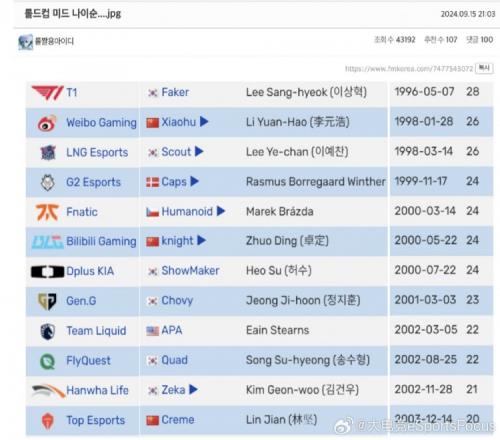
Task: Click the fmkorea post URL
Action: pos(409,69)
